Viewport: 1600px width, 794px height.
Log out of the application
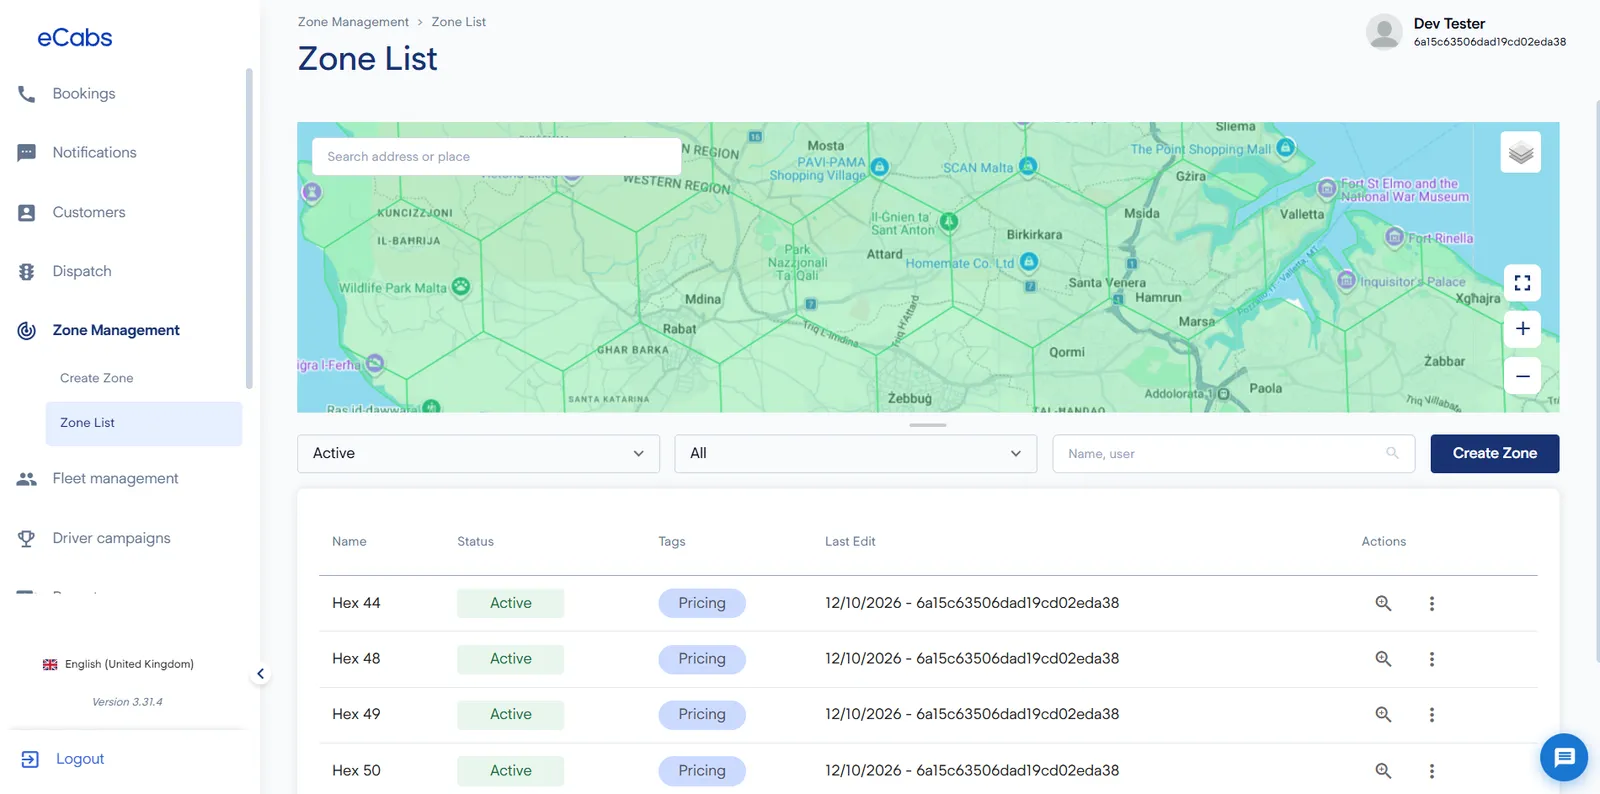(x=62, y=759)
